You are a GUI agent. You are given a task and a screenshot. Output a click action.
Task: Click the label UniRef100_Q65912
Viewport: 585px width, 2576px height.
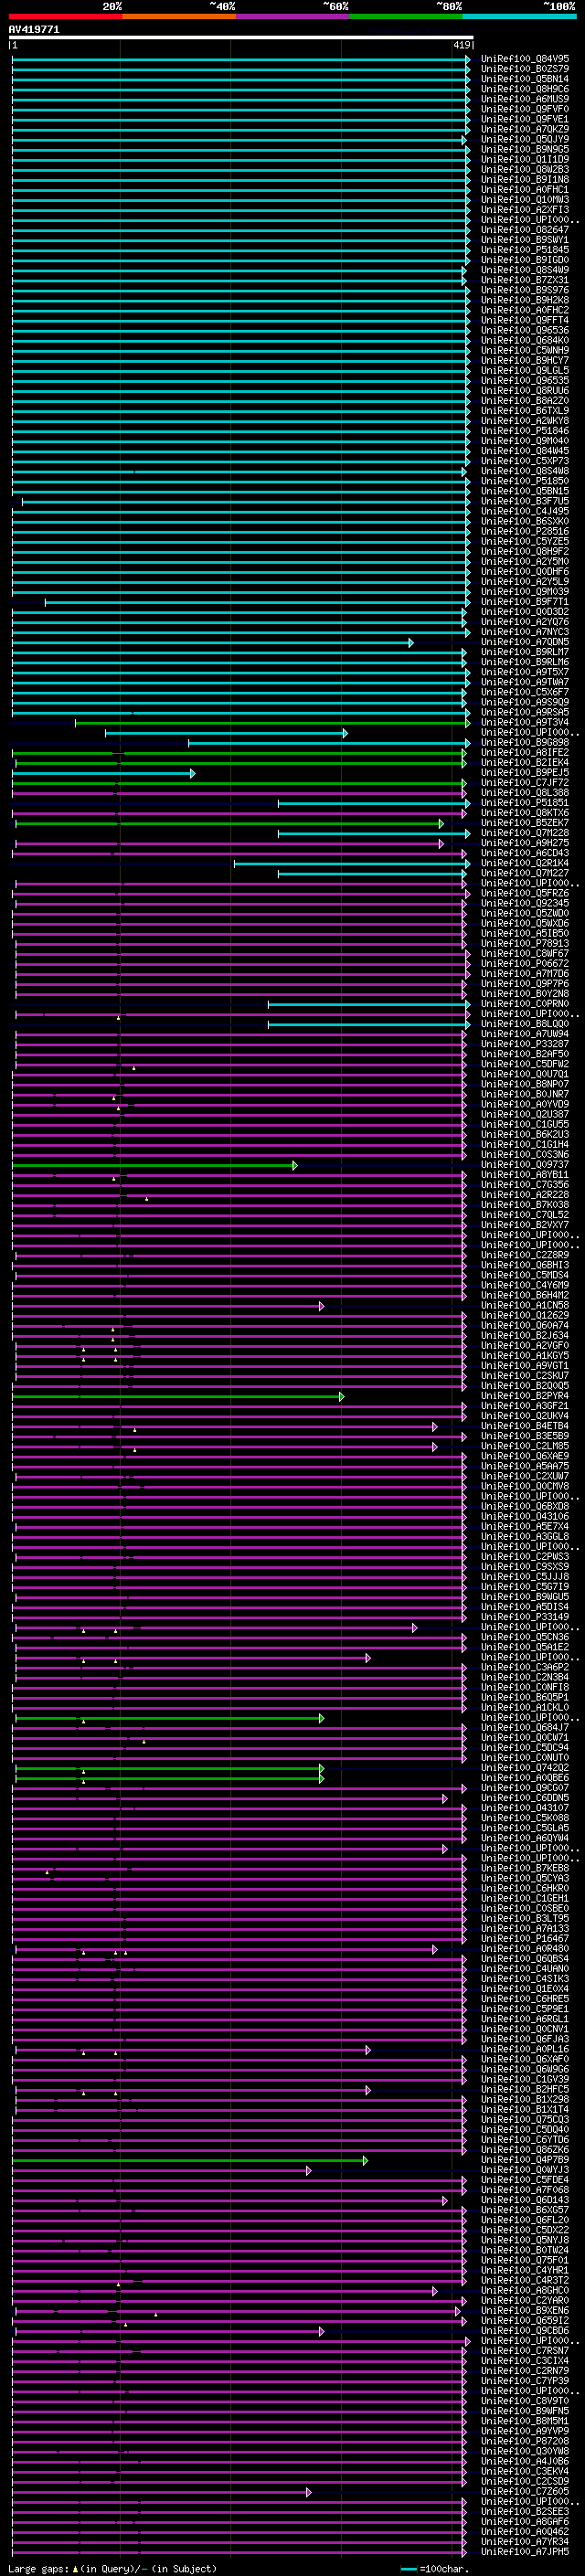525,2321
